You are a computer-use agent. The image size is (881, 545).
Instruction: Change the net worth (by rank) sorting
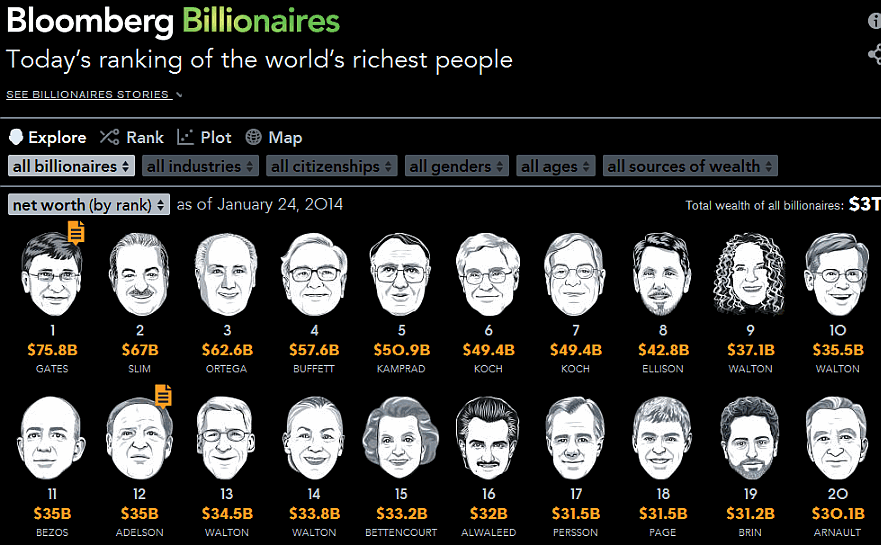pyautogui.click(x=89, y=205)
